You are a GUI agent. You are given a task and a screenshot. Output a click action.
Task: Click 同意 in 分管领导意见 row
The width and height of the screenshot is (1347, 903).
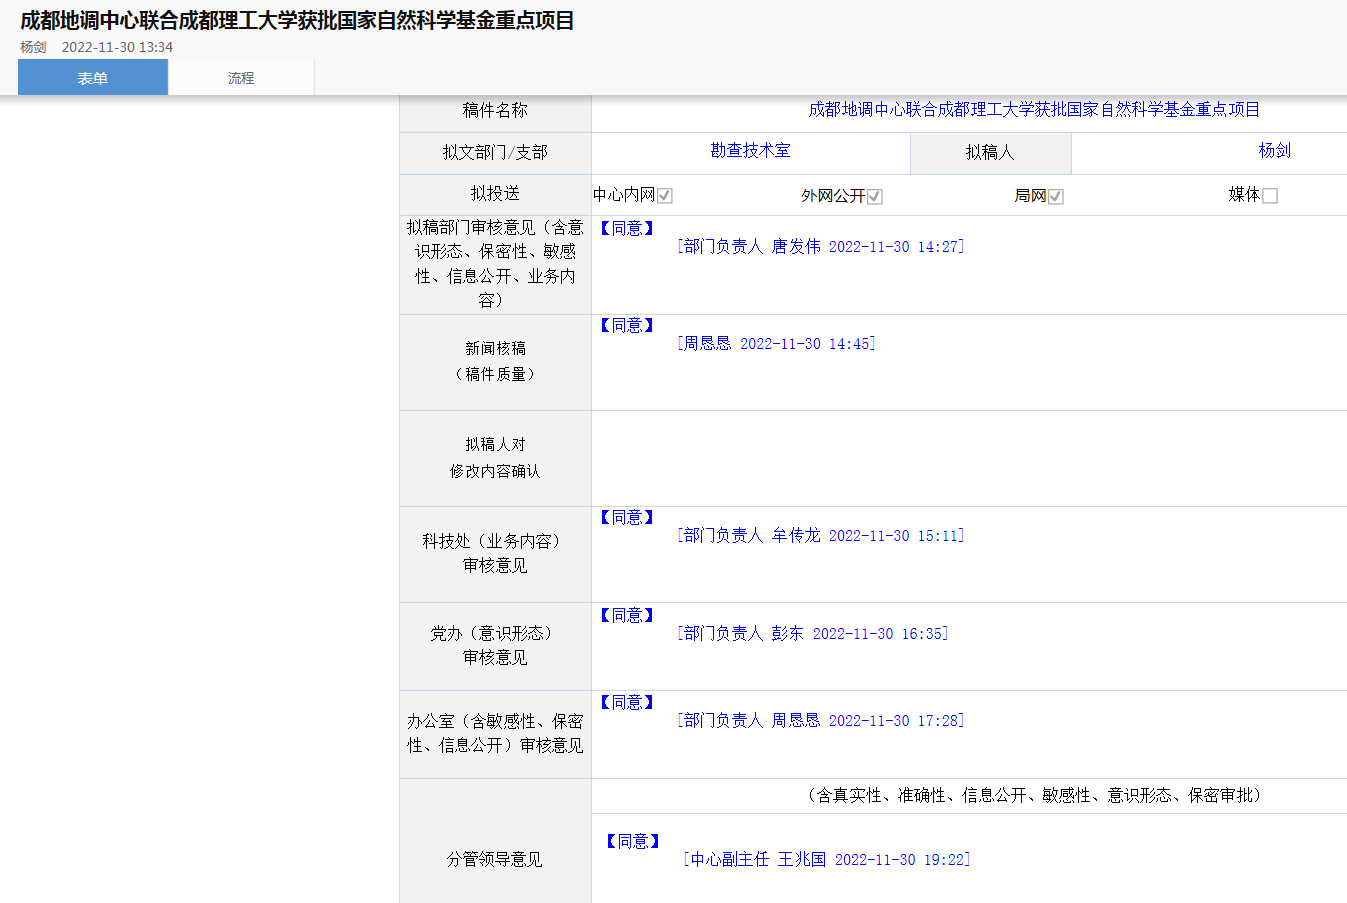click(633, 842)
